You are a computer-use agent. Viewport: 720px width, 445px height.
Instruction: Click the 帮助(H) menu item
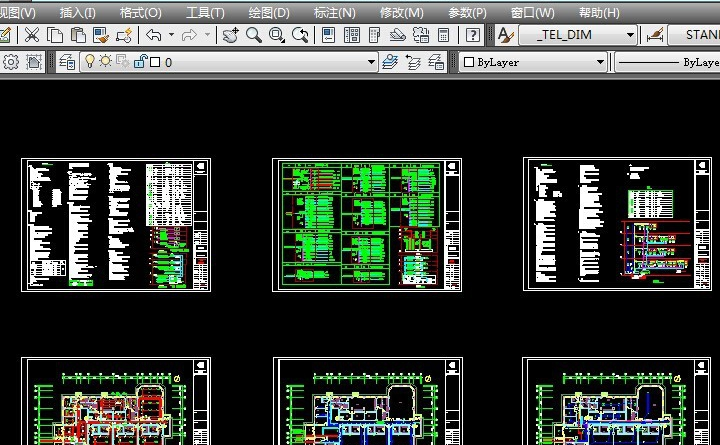click(x=599, y=12)
